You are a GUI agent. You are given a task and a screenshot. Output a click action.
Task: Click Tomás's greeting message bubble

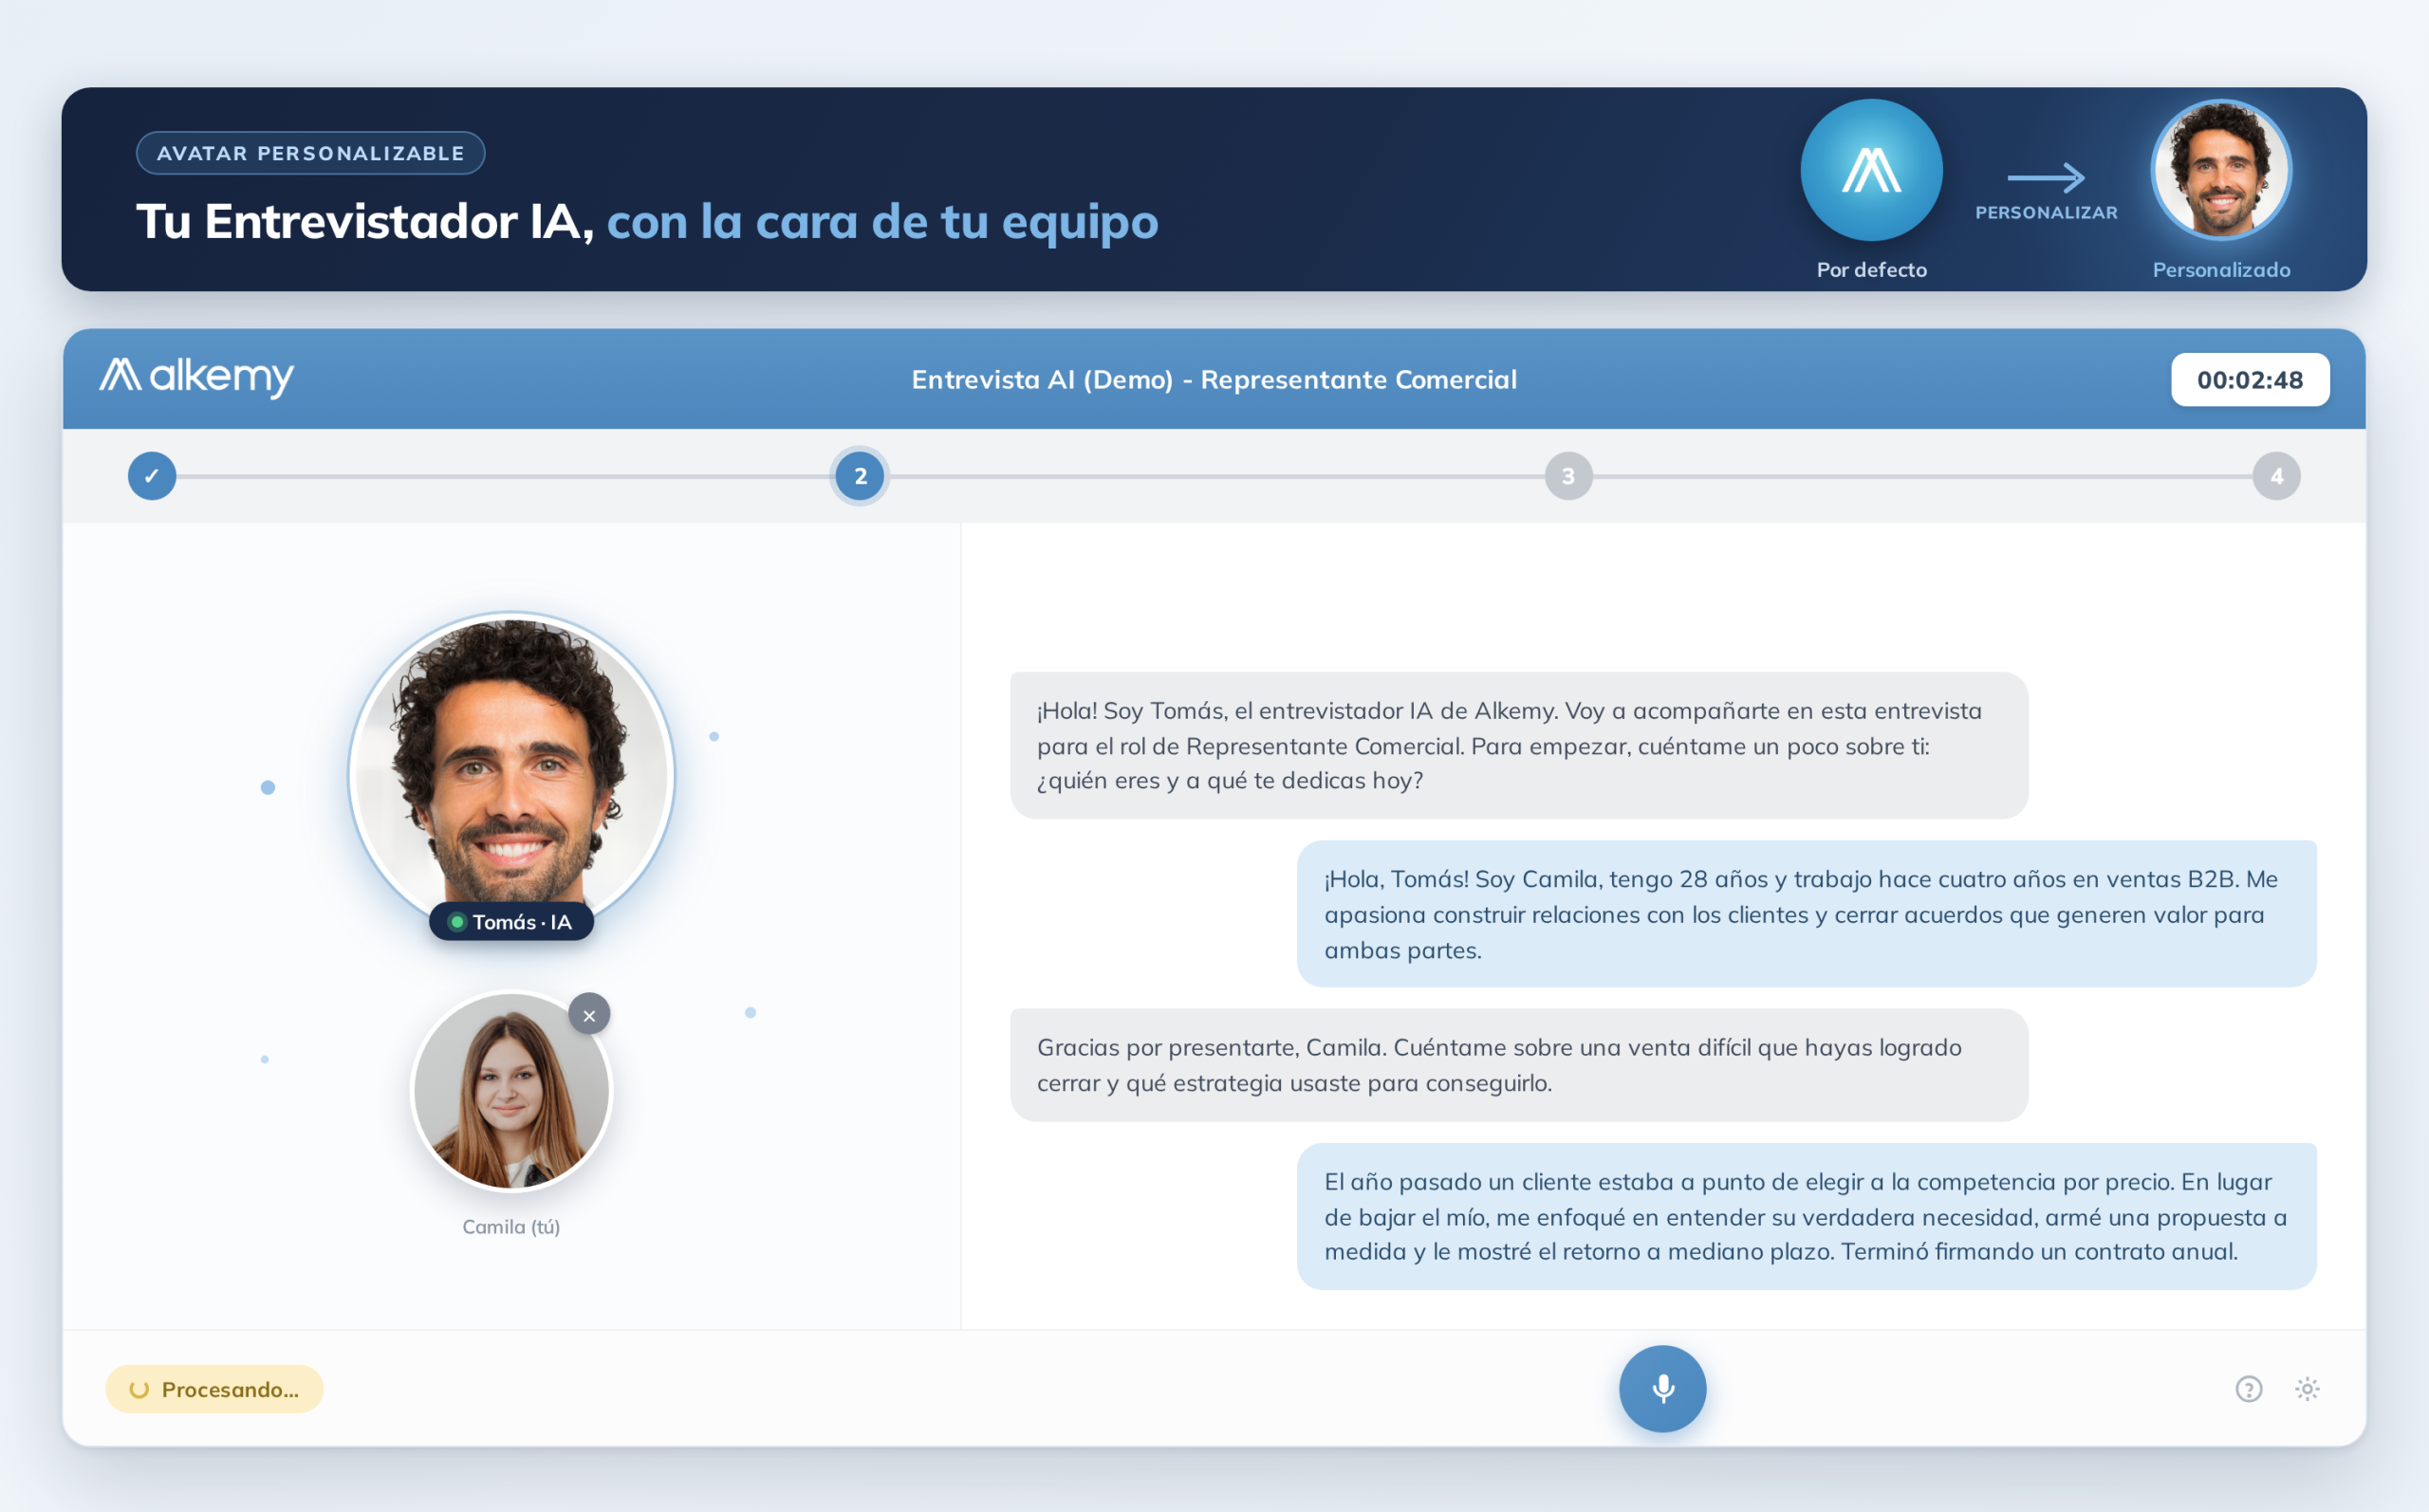[x=1518, y=745]
